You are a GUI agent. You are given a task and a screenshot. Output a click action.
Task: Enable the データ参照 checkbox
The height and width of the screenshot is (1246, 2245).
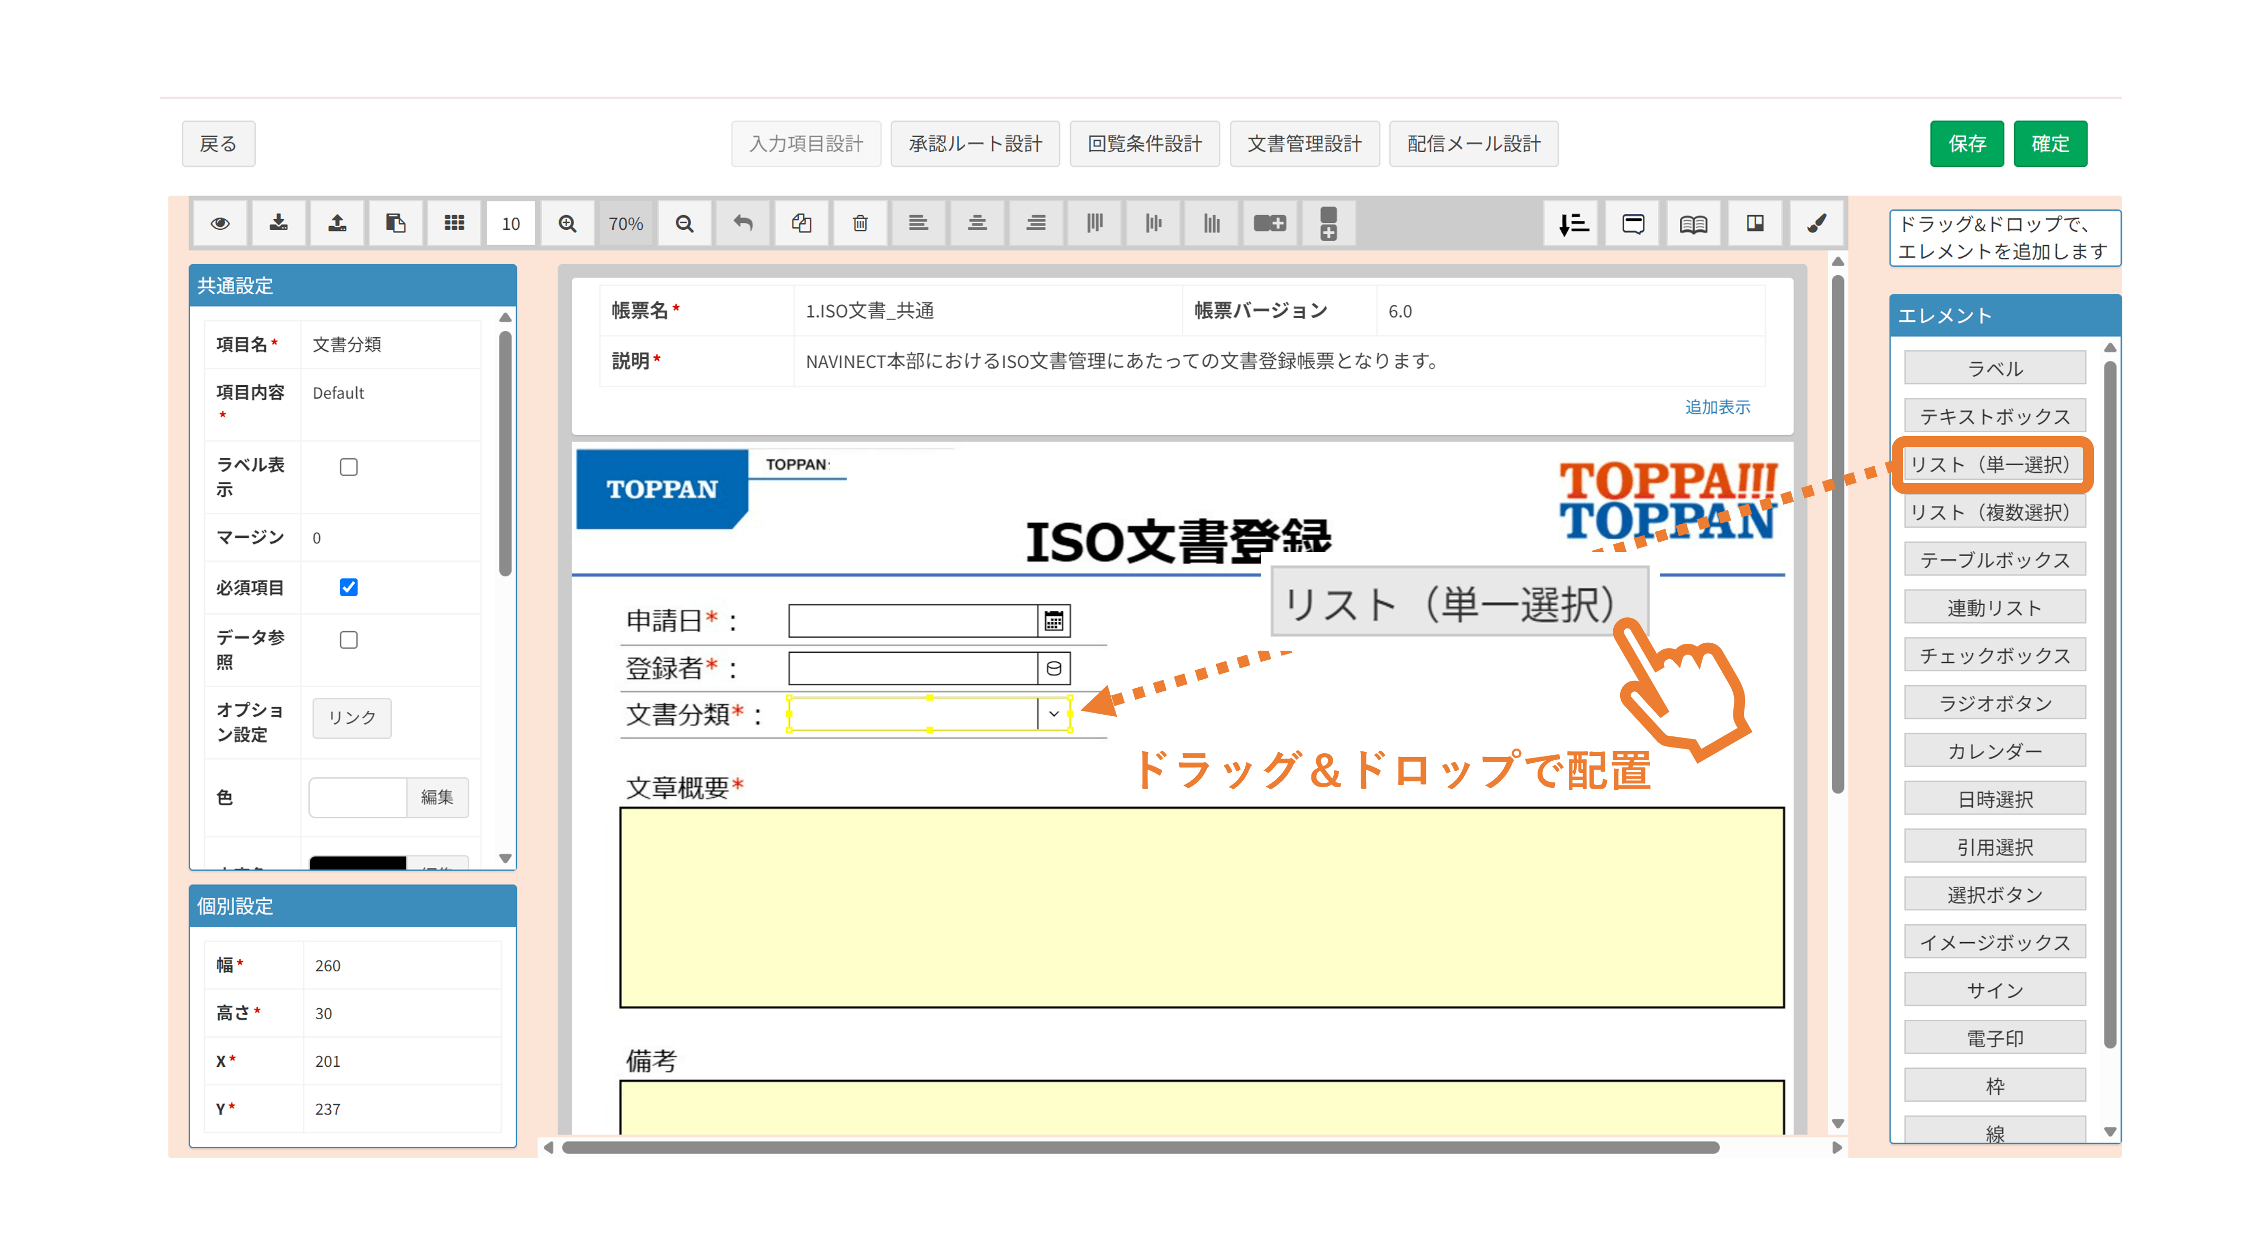pyautogui.click(x=349, y=640)
